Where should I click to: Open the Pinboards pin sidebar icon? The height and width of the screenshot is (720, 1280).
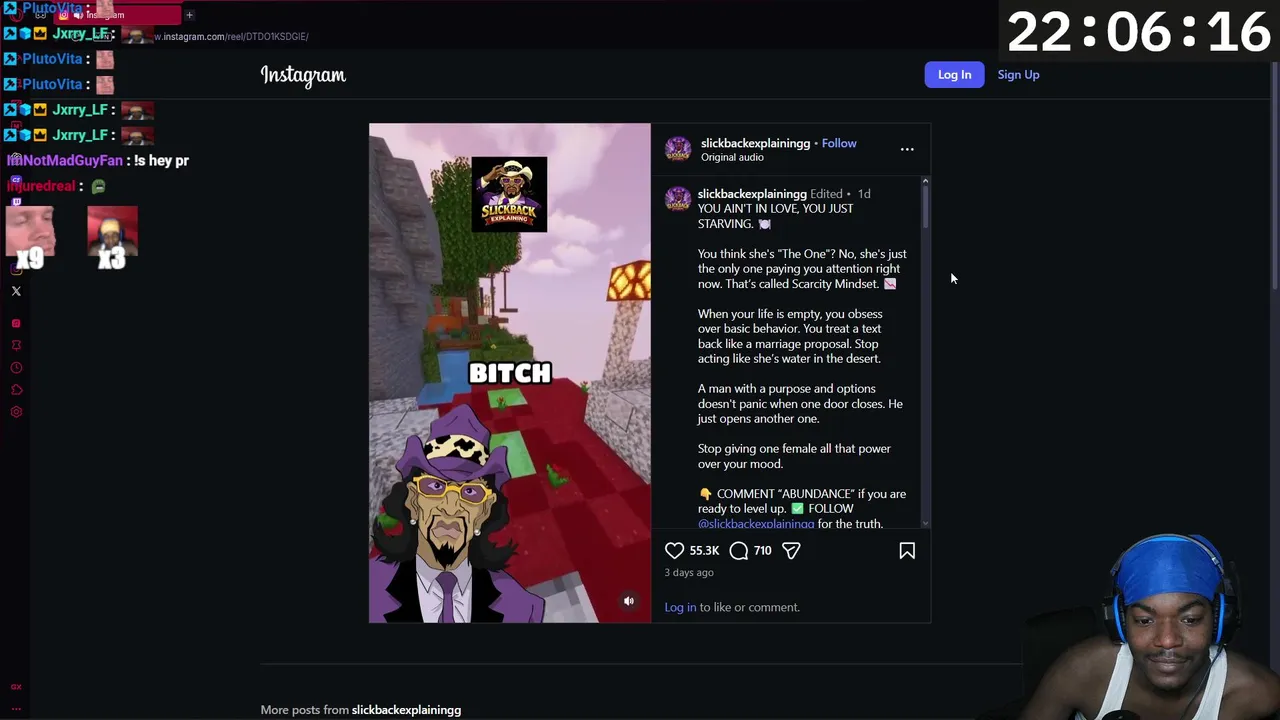point(16,345)
